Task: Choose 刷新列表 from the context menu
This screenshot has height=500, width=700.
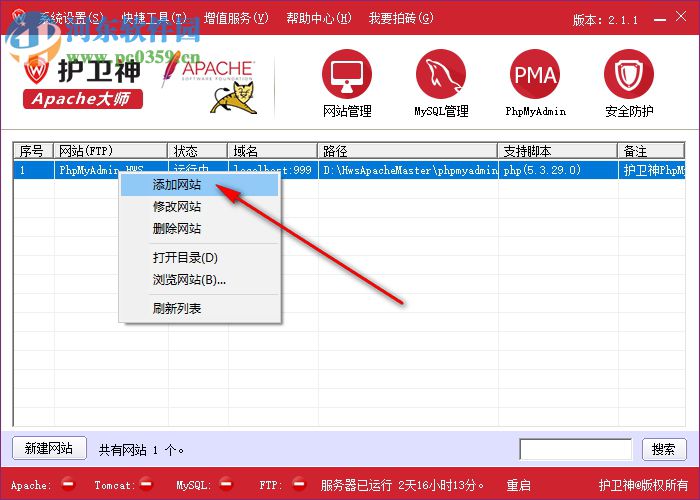Action: pos(200,308)
